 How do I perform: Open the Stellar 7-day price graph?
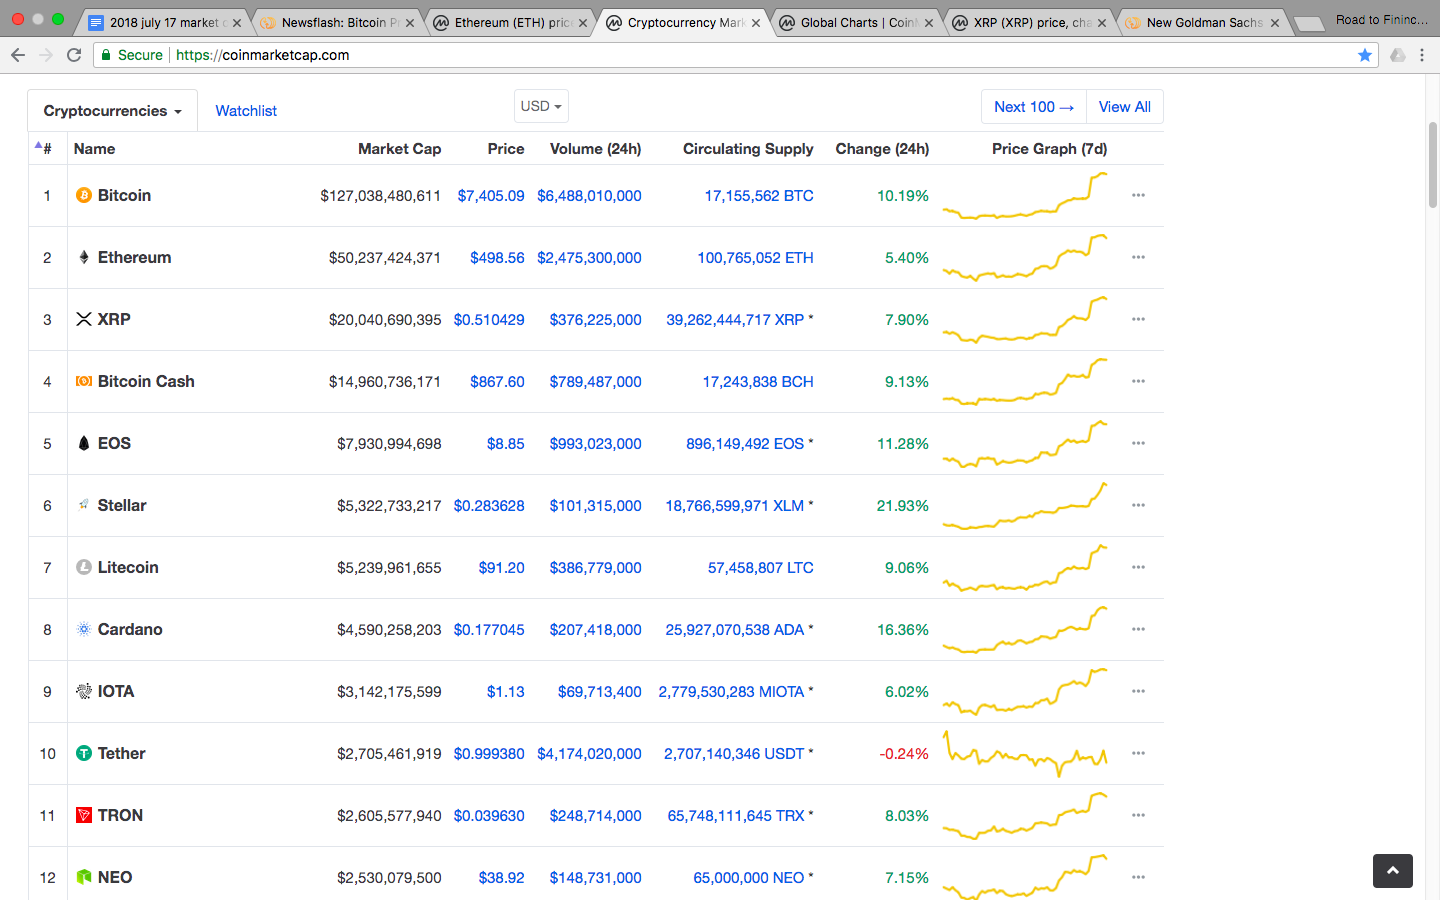tap(1025, 505)
